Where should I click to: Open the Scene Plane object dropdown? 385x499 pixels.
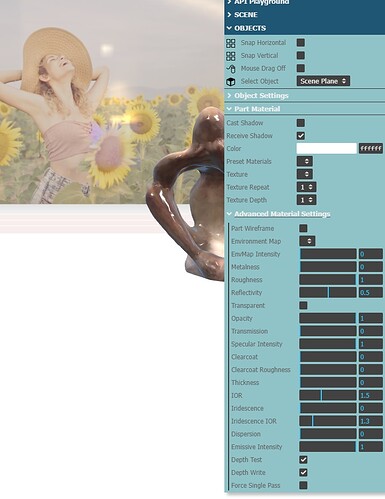pos(323,81)
